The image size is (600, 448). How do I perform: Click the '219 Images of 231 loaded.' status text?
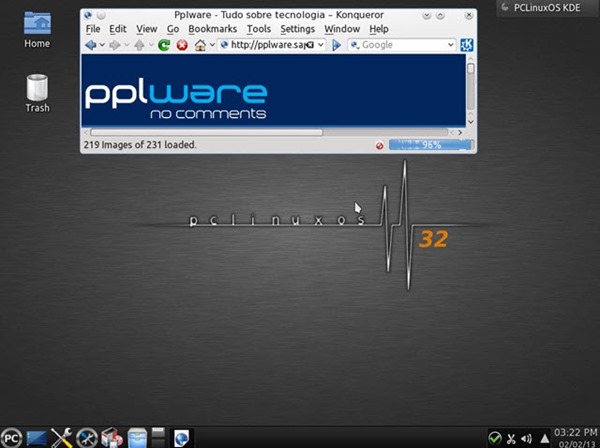pos(140,145)
